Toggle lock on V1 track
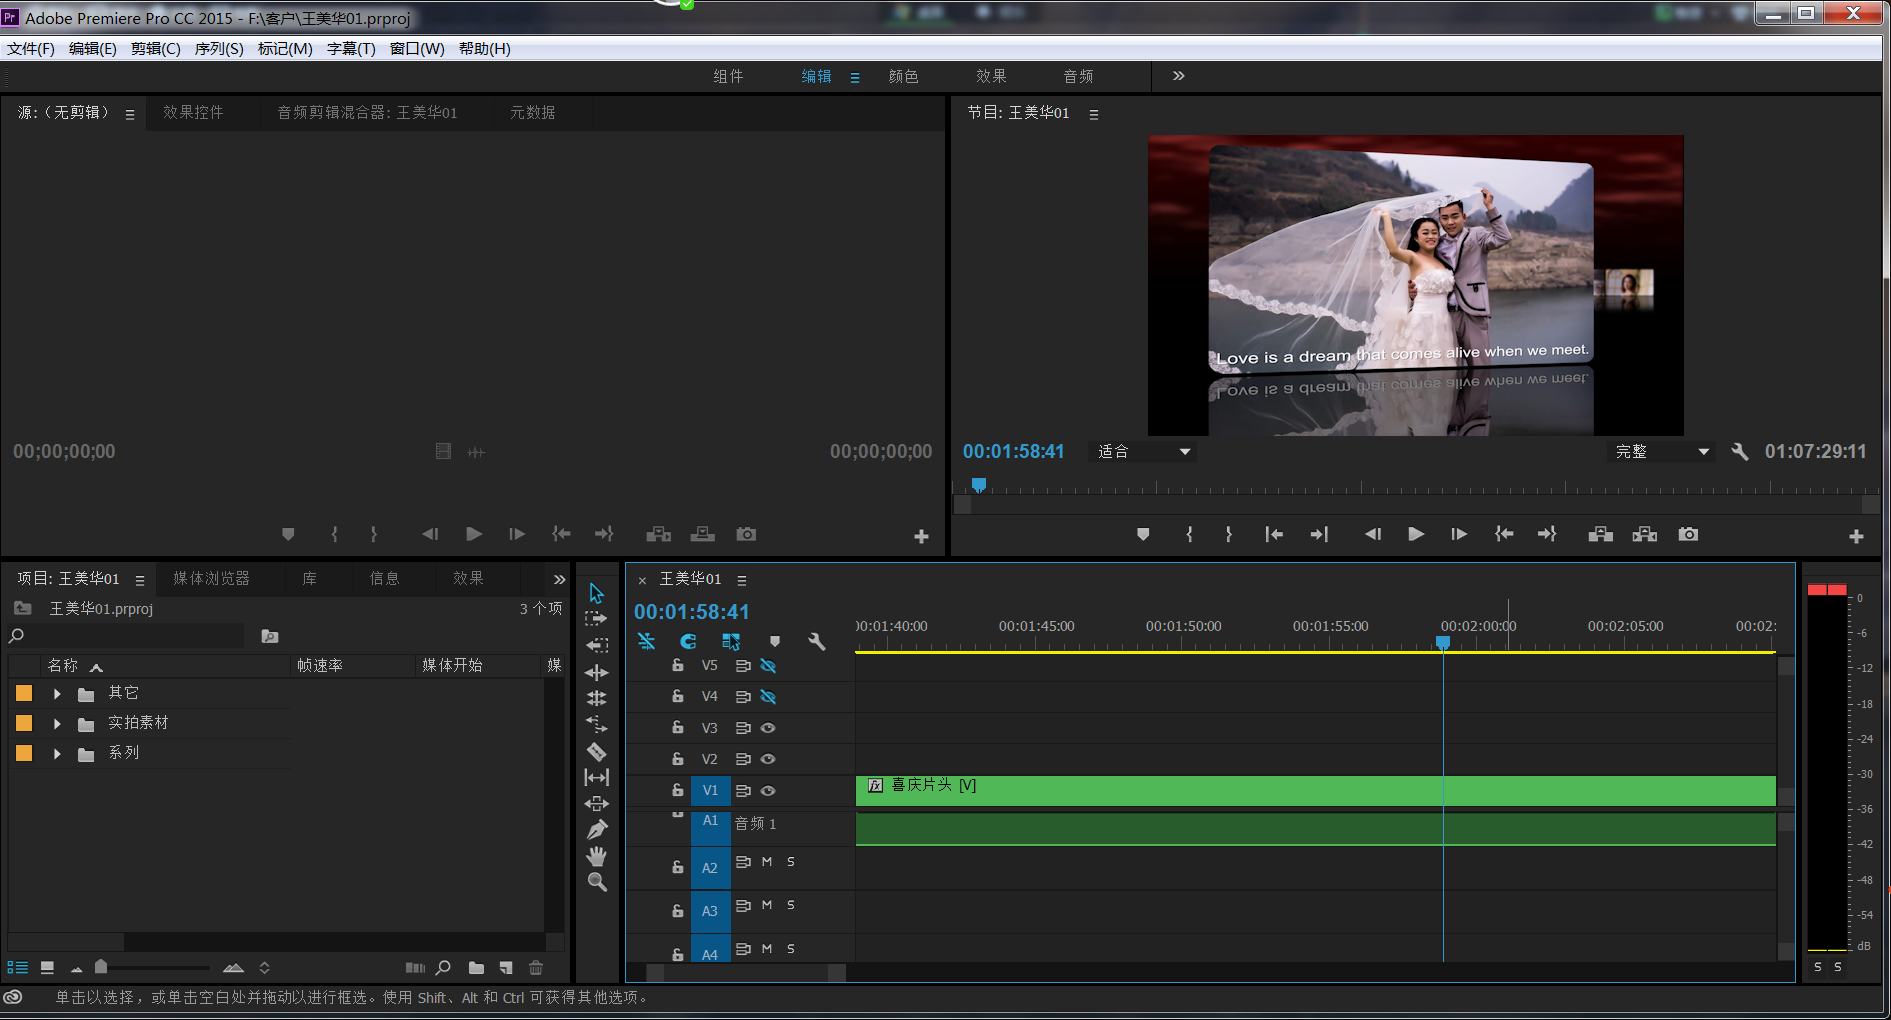 [x=677, y=790]
